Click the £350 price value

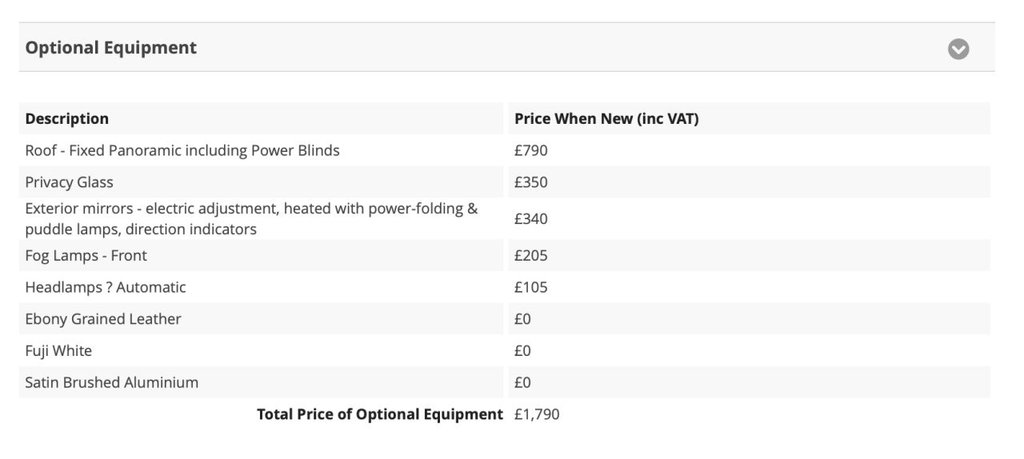point(531,182)
